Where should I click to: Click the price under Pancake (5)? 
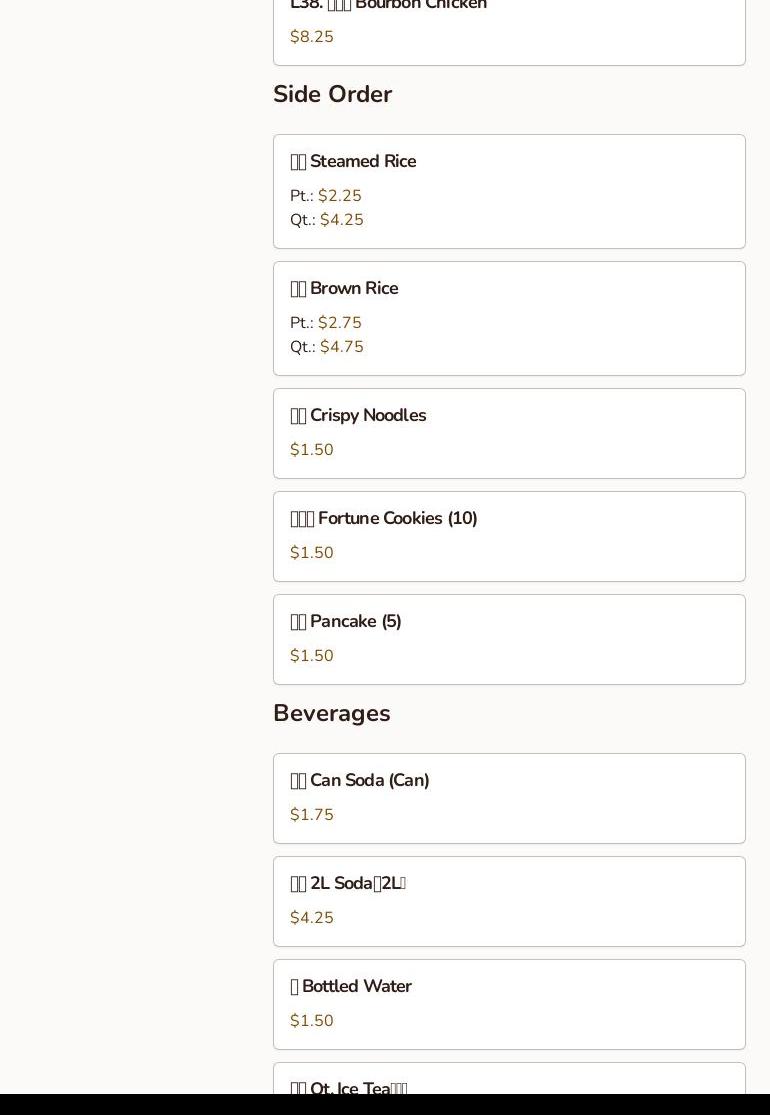(x=312, y=656)
